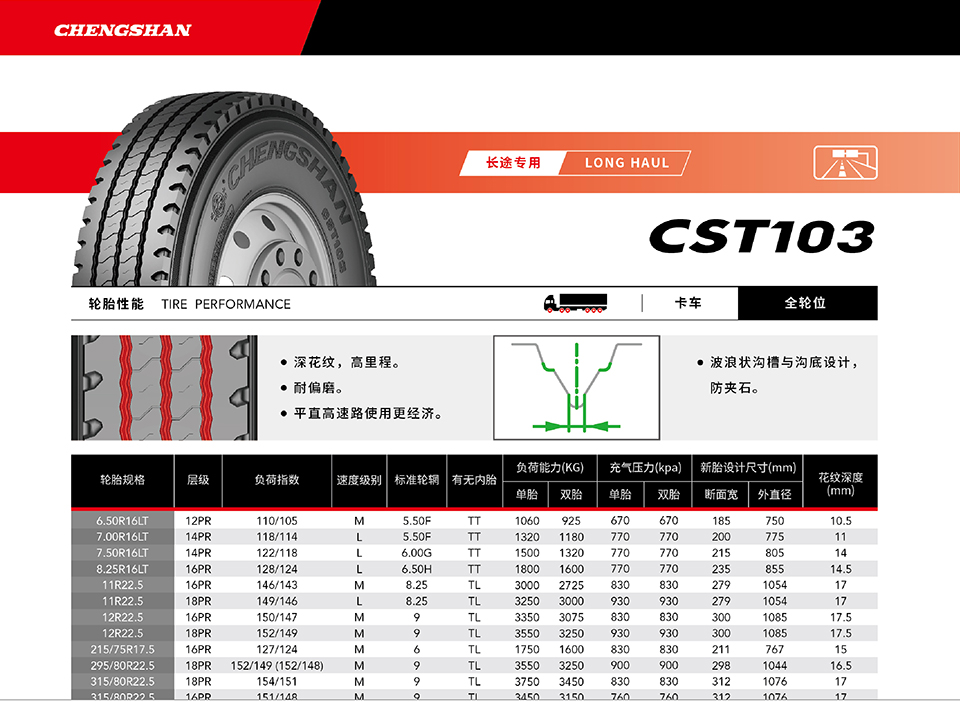The height and width of the screenshot is (702, 960).
Task: Click the 16.5 tread depth cell
Action: pos(841,665)
